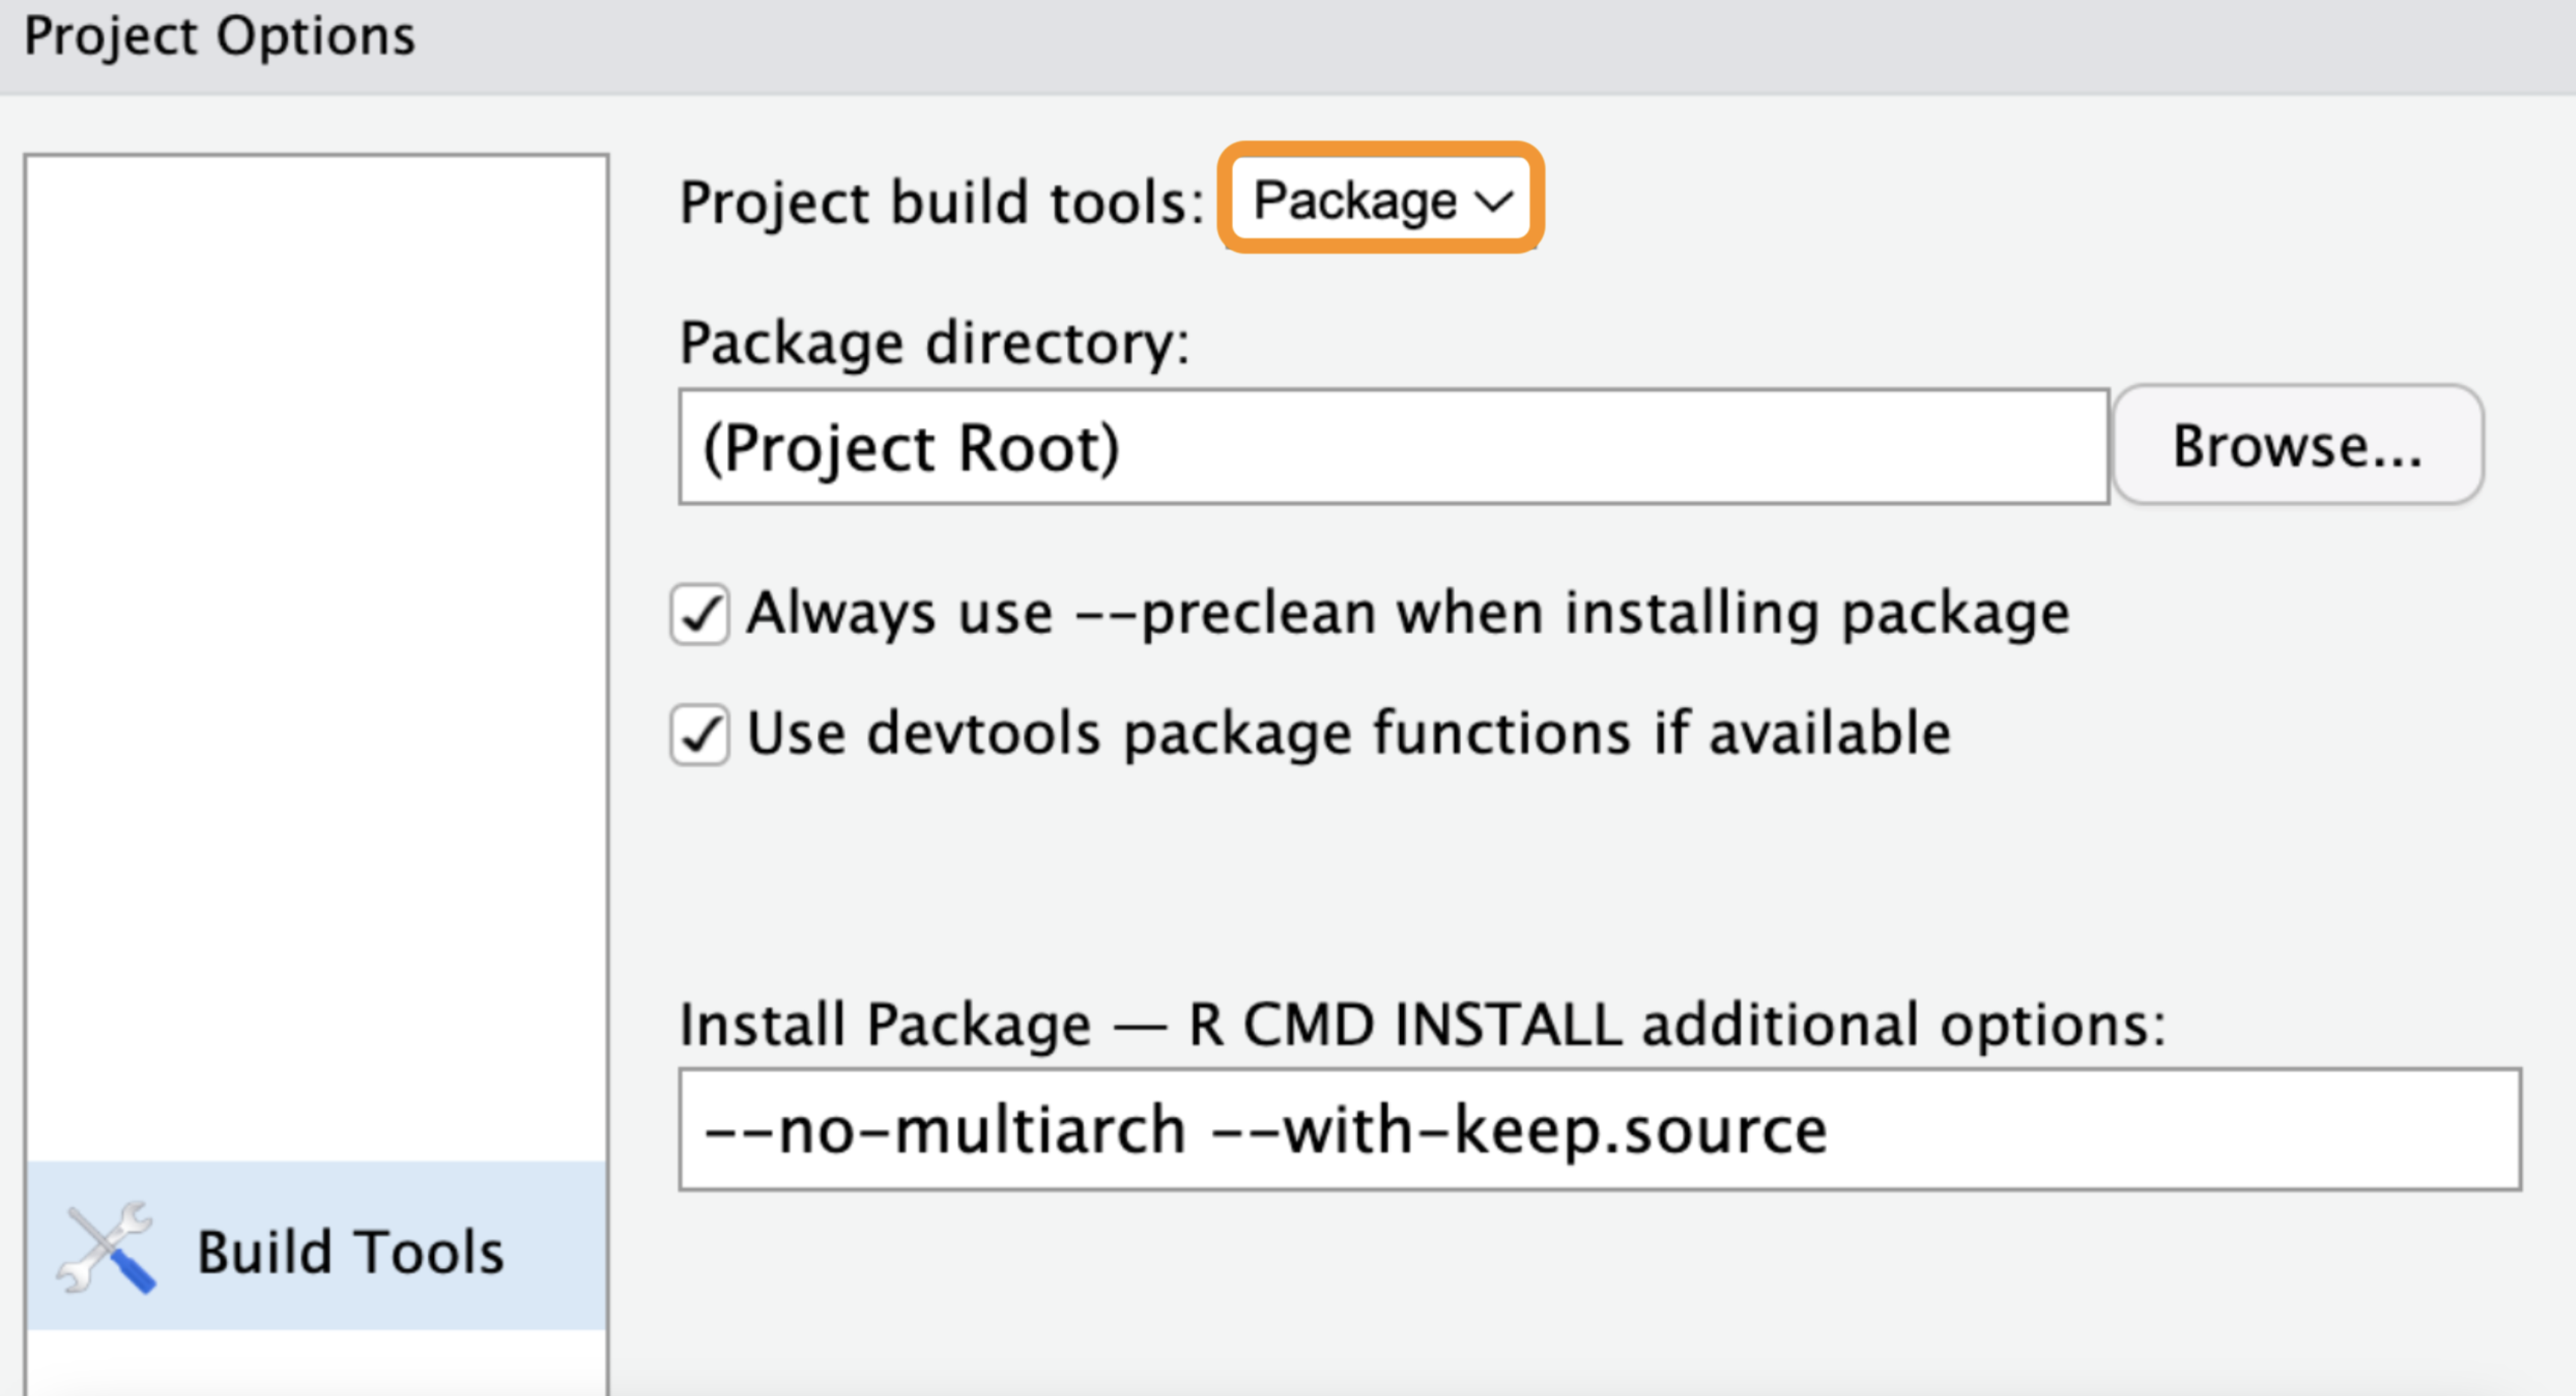Disable the devtools package functions checkbox

[x=699, y=735]
